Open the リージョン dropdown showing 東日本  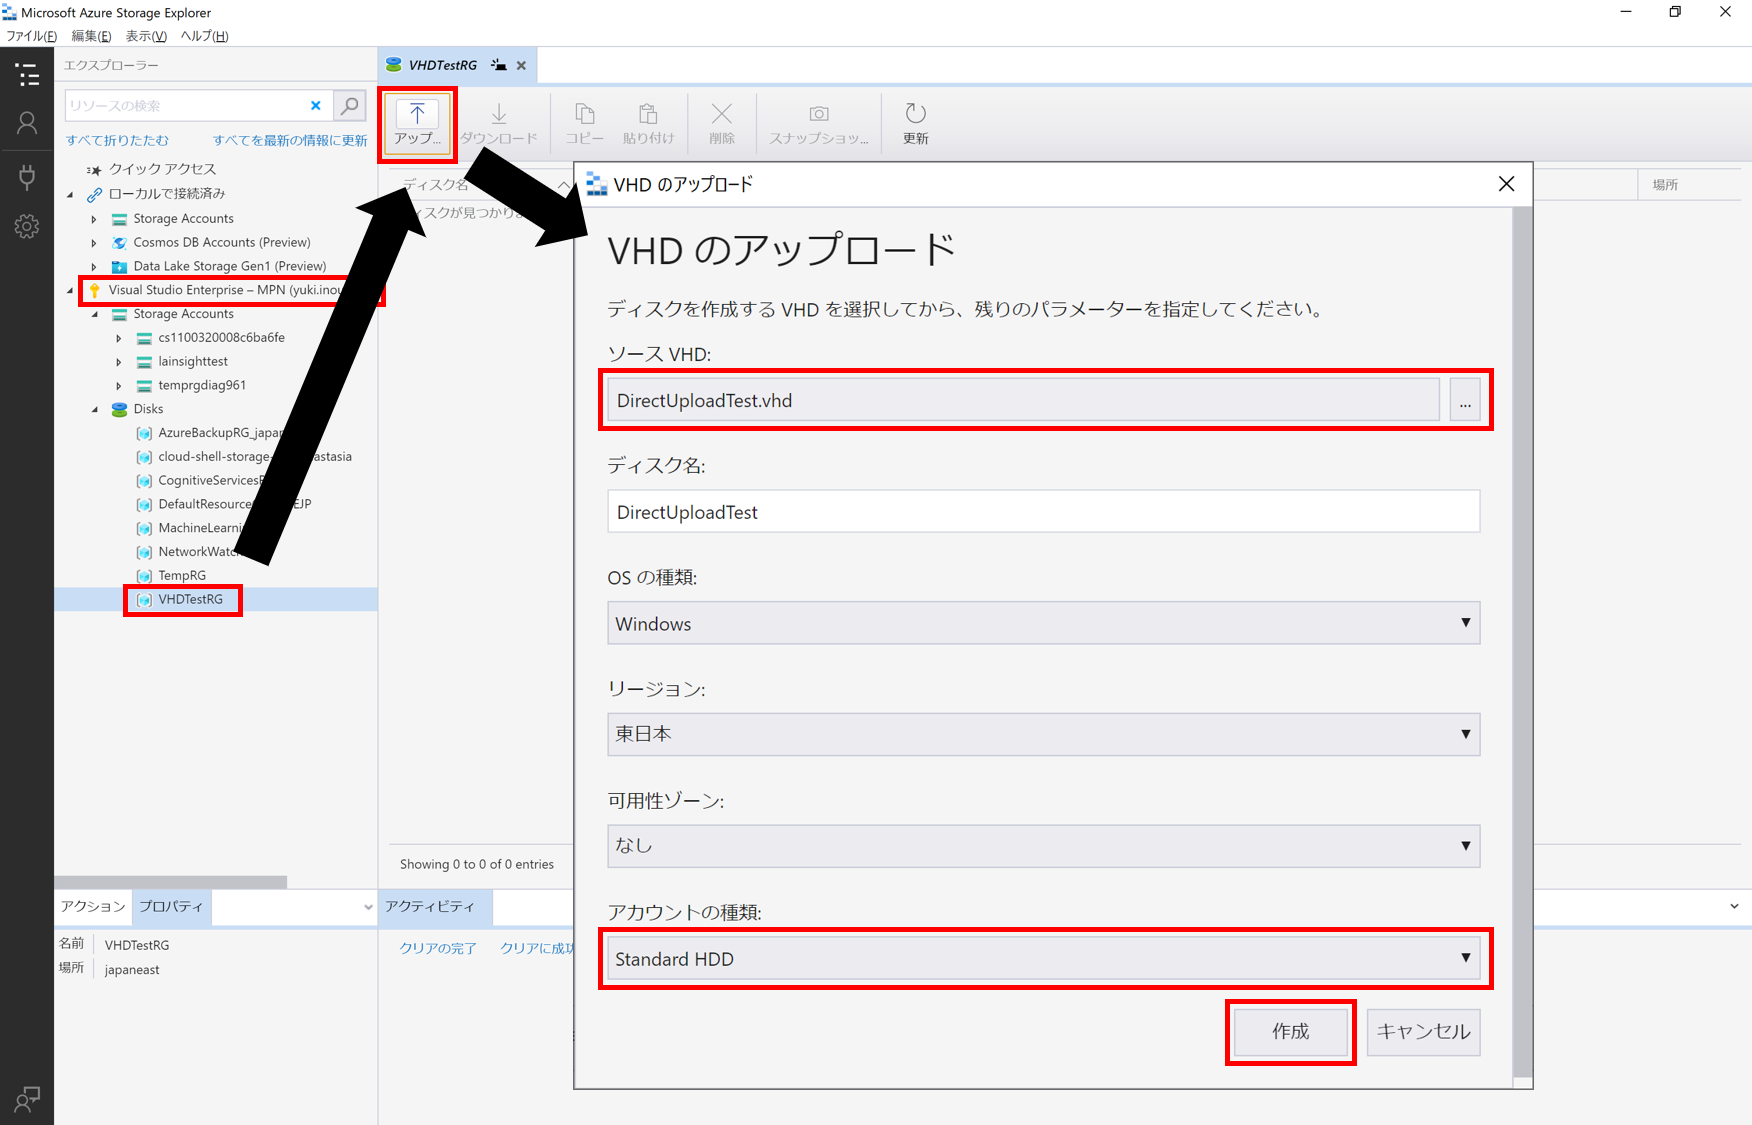pos(1043,734)
